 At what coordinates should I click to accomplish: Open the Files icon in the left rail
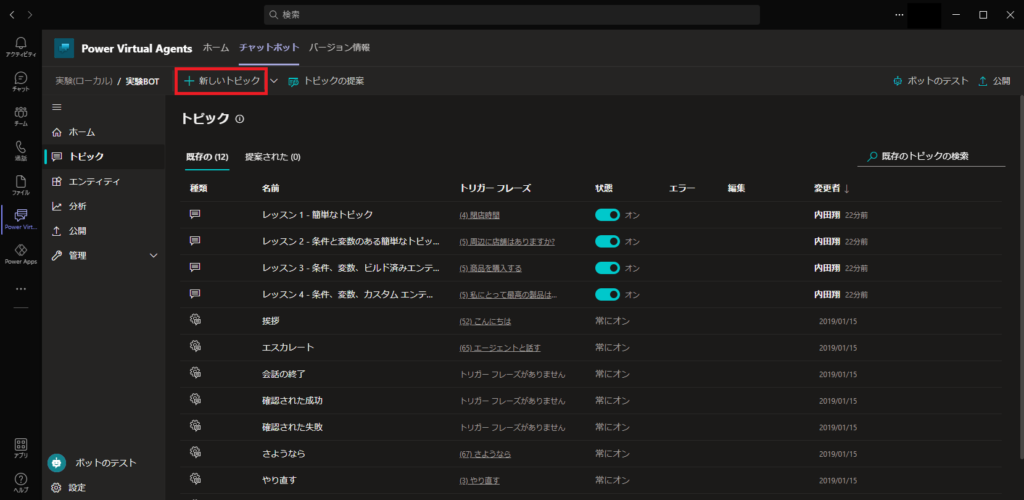pyautogui.click(x=21, y=181)
